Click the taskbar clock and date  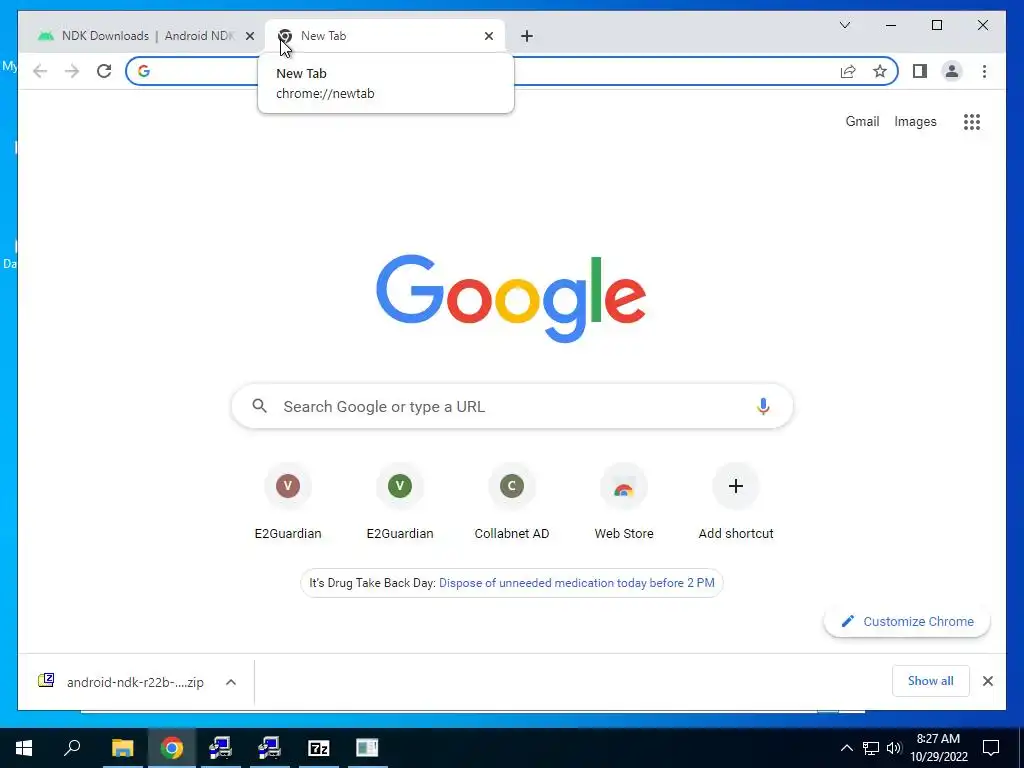tap(938, 748)
